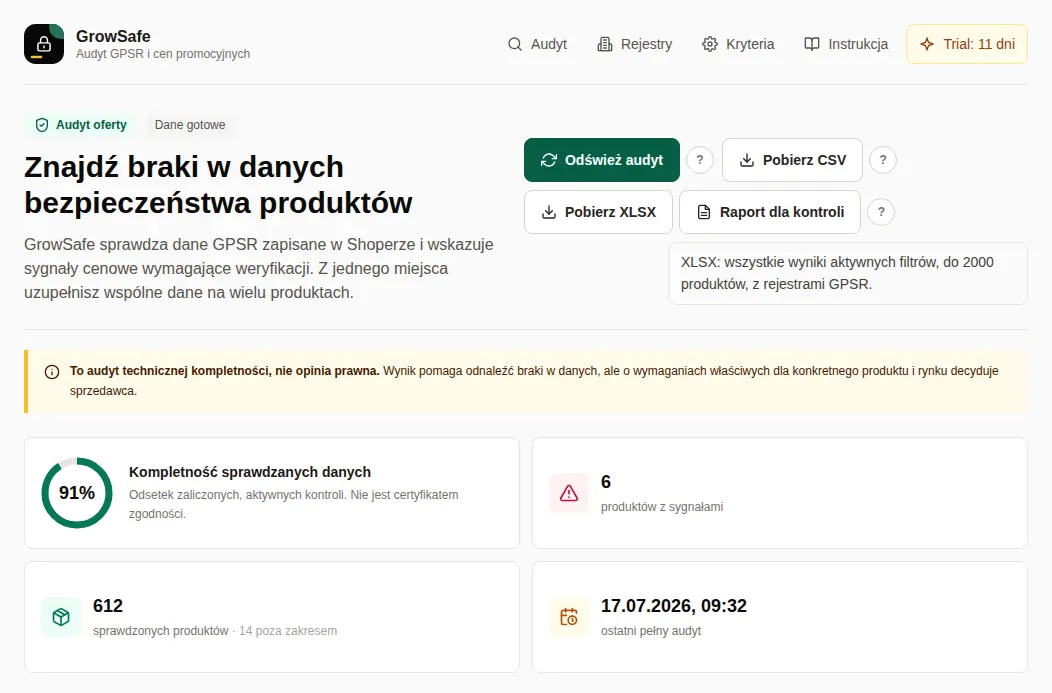Click the download icon on Pobierz CSV
Image resolution: width=1052 pixels, height=693 pixels.
pos(747,160)
